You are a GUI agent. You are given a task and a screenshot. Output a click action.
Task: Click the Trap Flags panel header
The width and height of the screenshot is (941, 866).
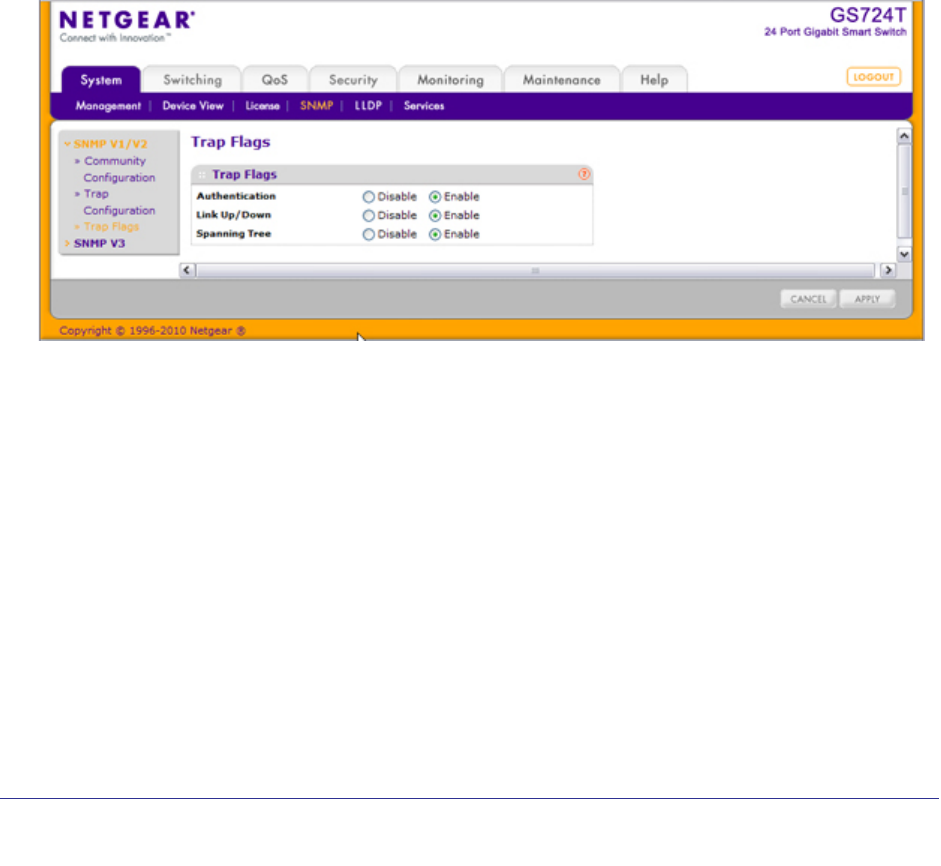(x=391, y=175)
